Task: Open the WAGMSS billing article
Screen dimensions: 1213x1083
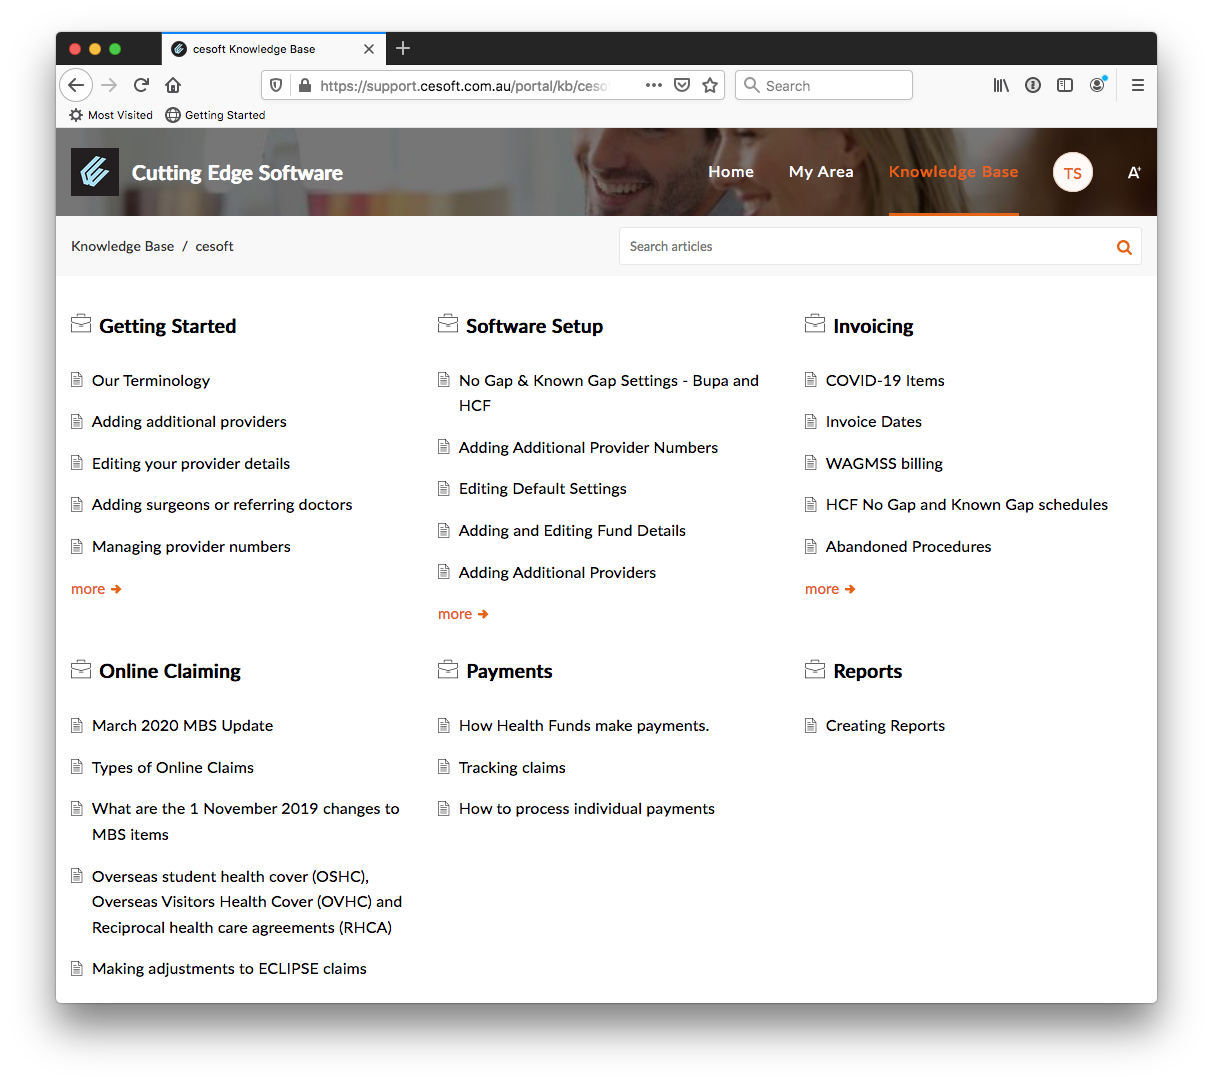Action: tap(884, 464)
